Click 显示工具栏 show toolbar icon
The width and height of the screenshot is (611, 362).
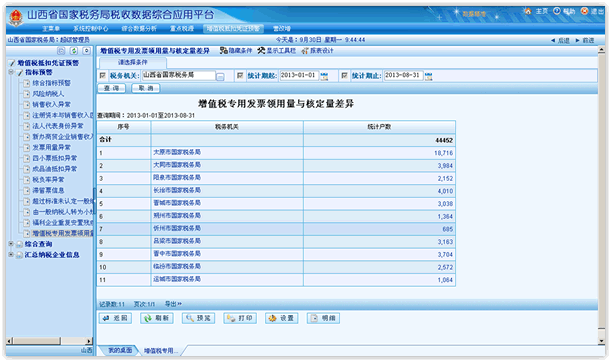261,51
